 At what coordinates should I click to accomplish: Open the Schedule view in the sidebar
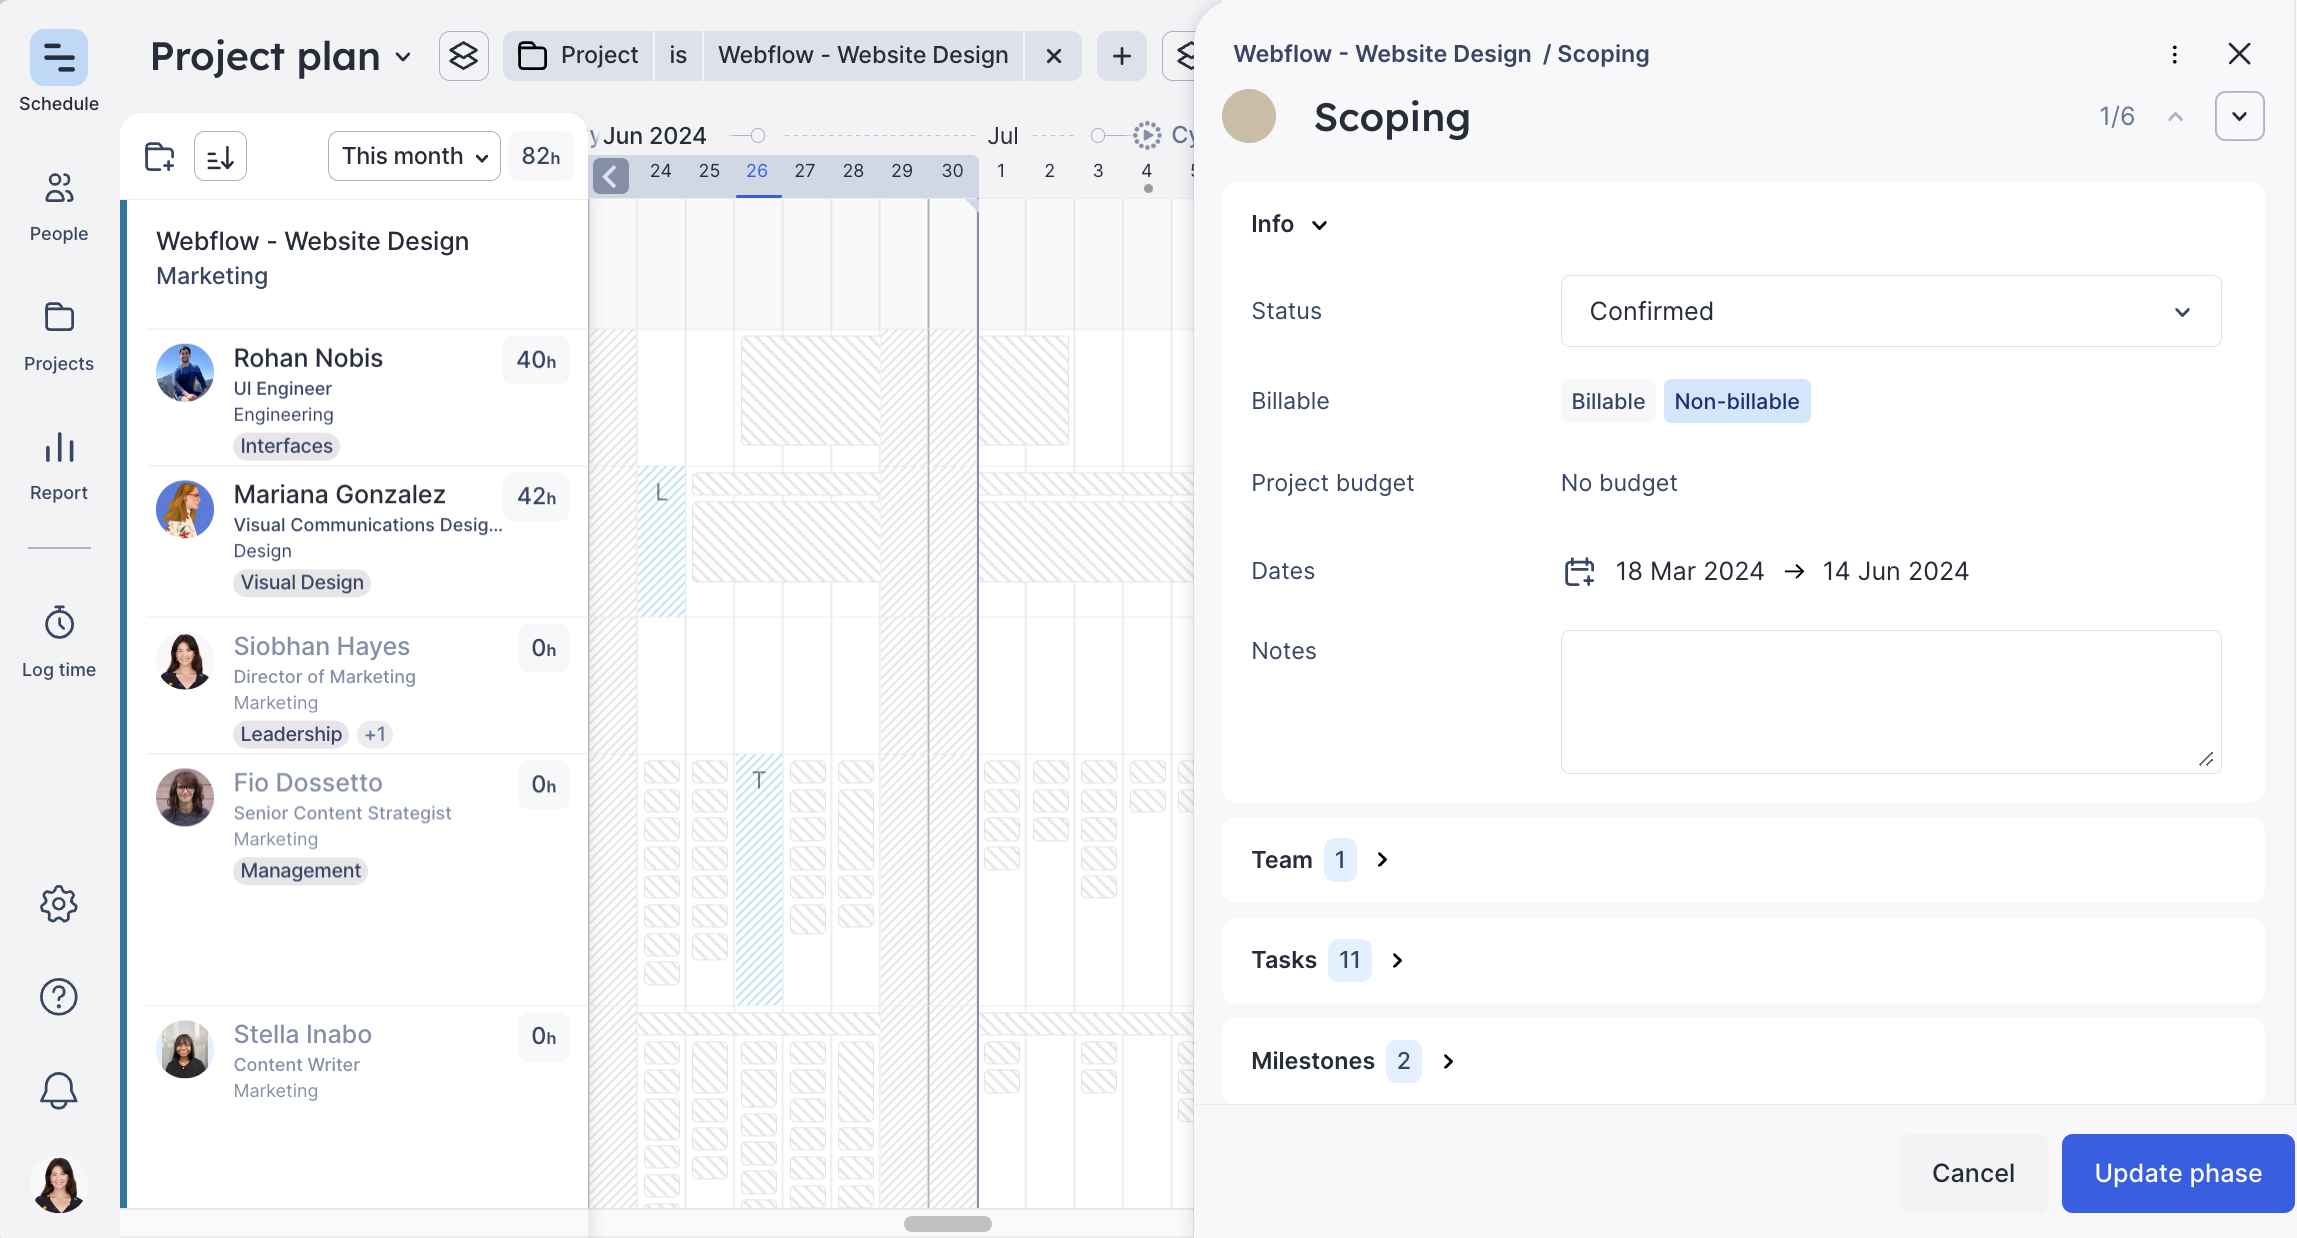(x=58, y=68)
